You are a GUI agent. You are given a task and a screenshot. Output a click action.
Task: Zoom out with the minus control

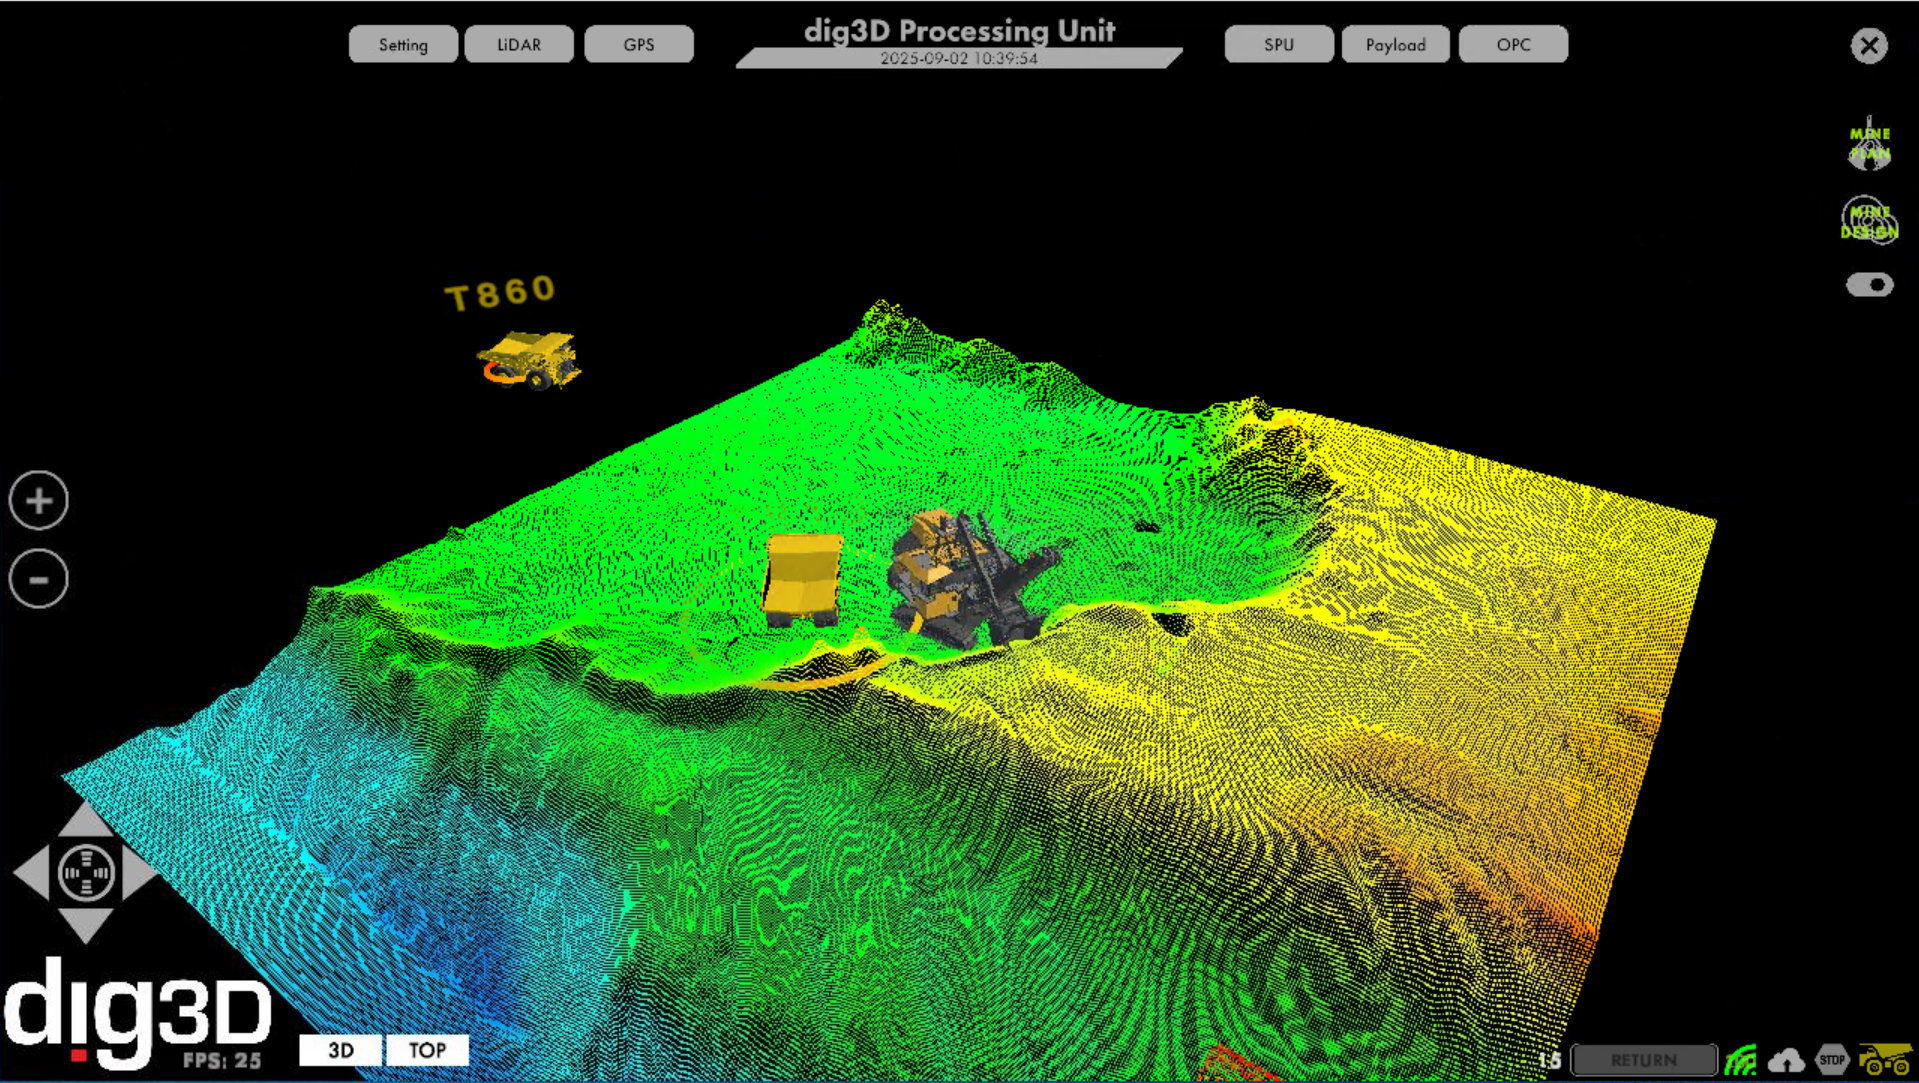pos(37,578)
